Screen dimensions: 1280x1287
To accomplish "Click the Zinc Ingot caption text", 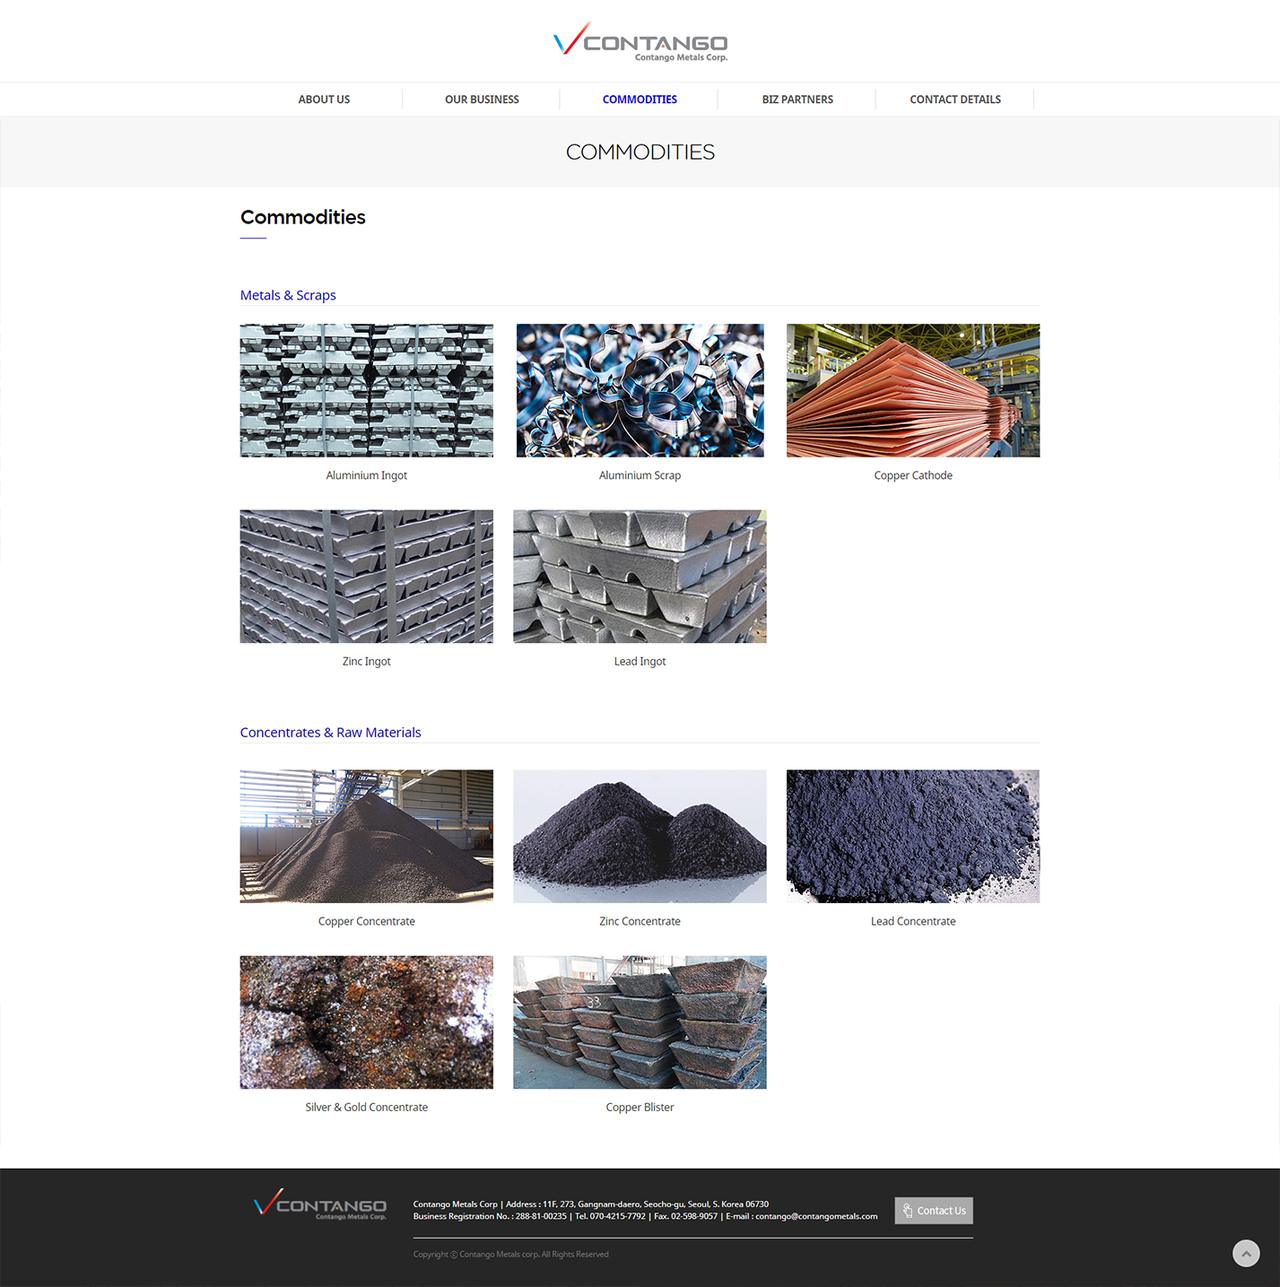I will [366, 662].
